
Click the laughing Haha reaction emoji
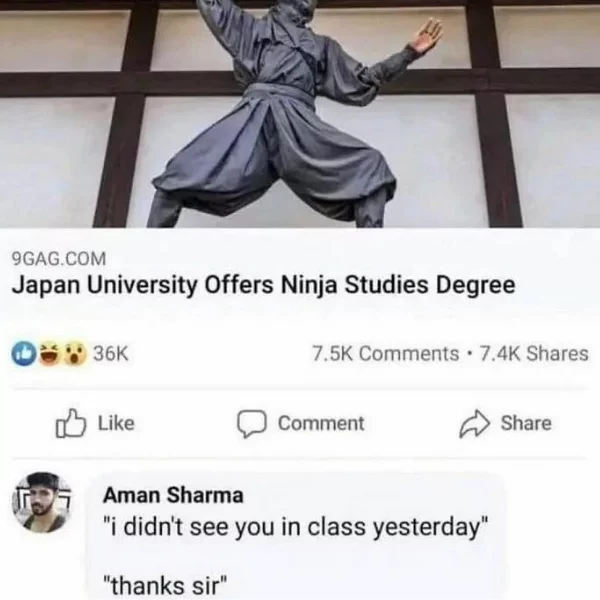pos(48,353)
